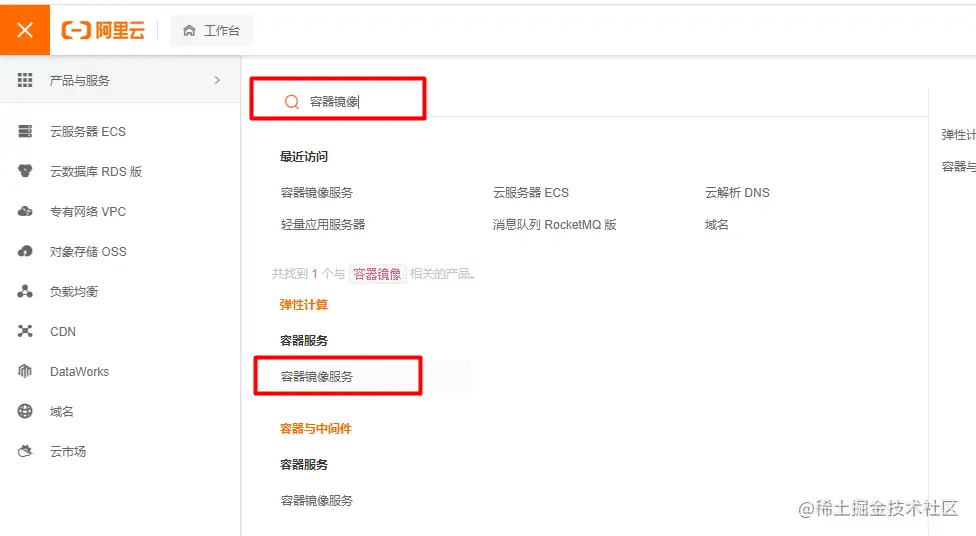
Task: Click the search magnifier icon
Action: click(x=292, y=101)
